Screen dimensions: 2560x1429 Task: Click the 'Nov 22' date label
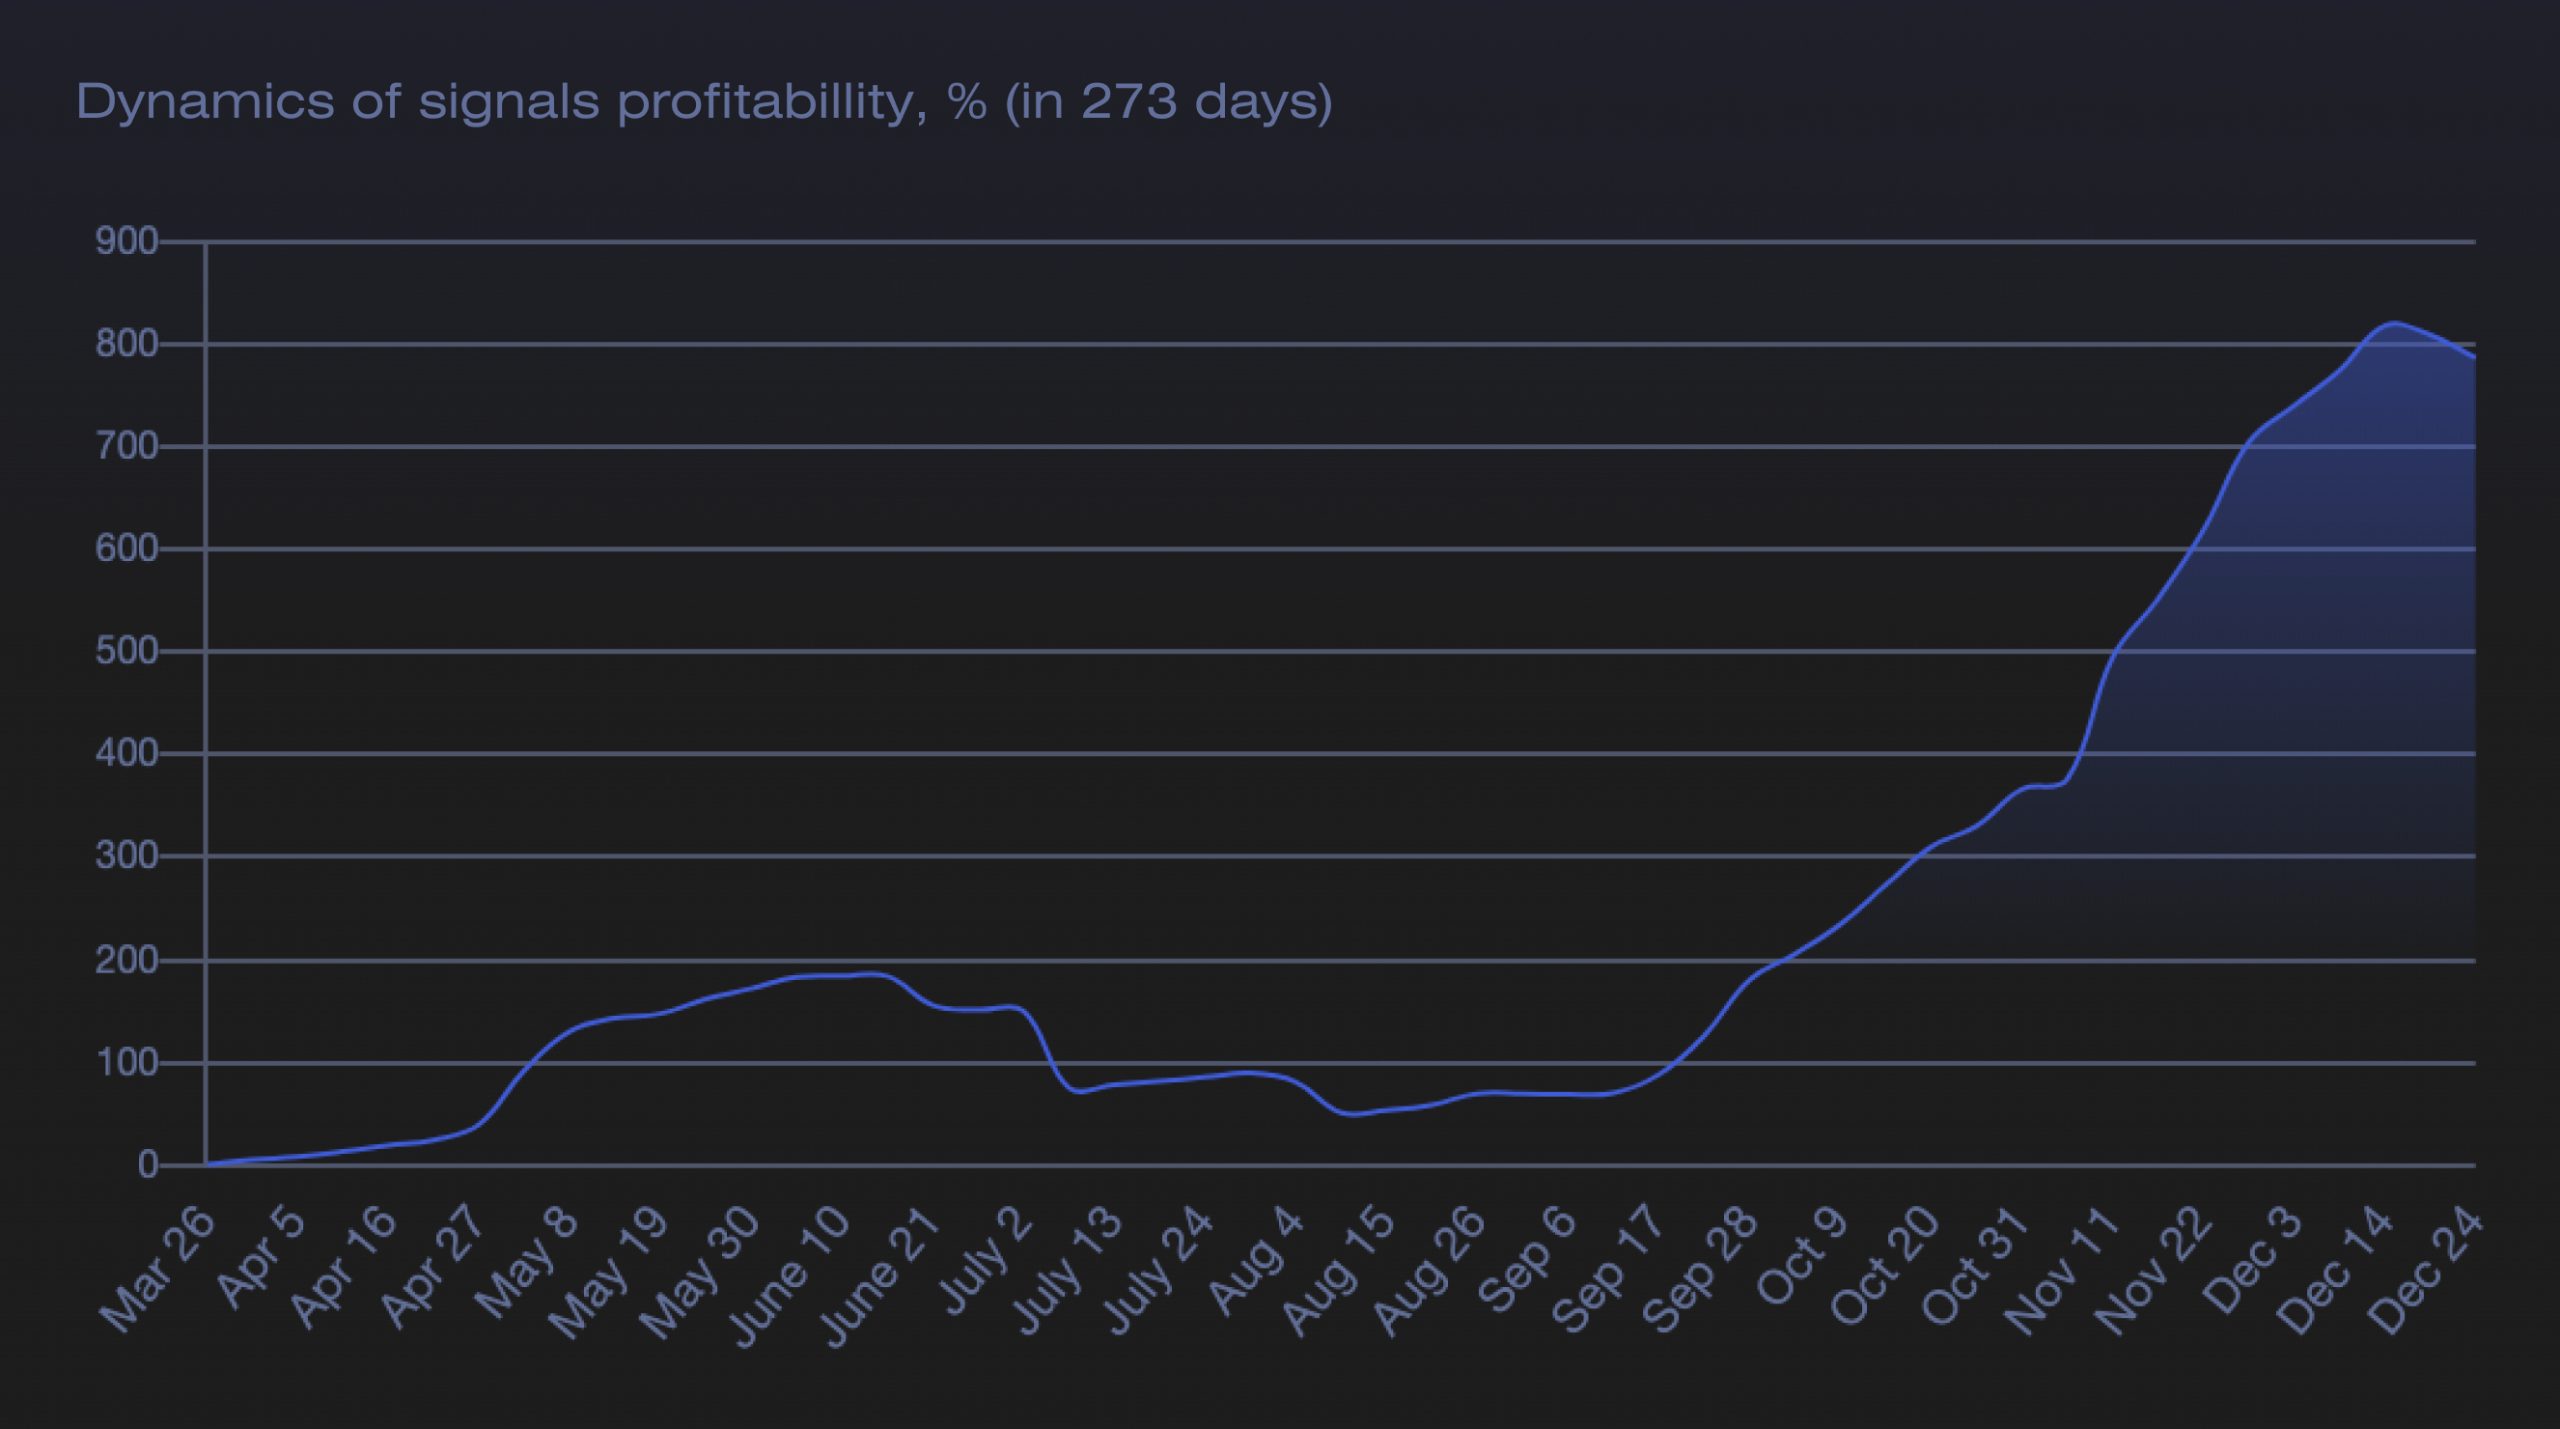2152,1271
